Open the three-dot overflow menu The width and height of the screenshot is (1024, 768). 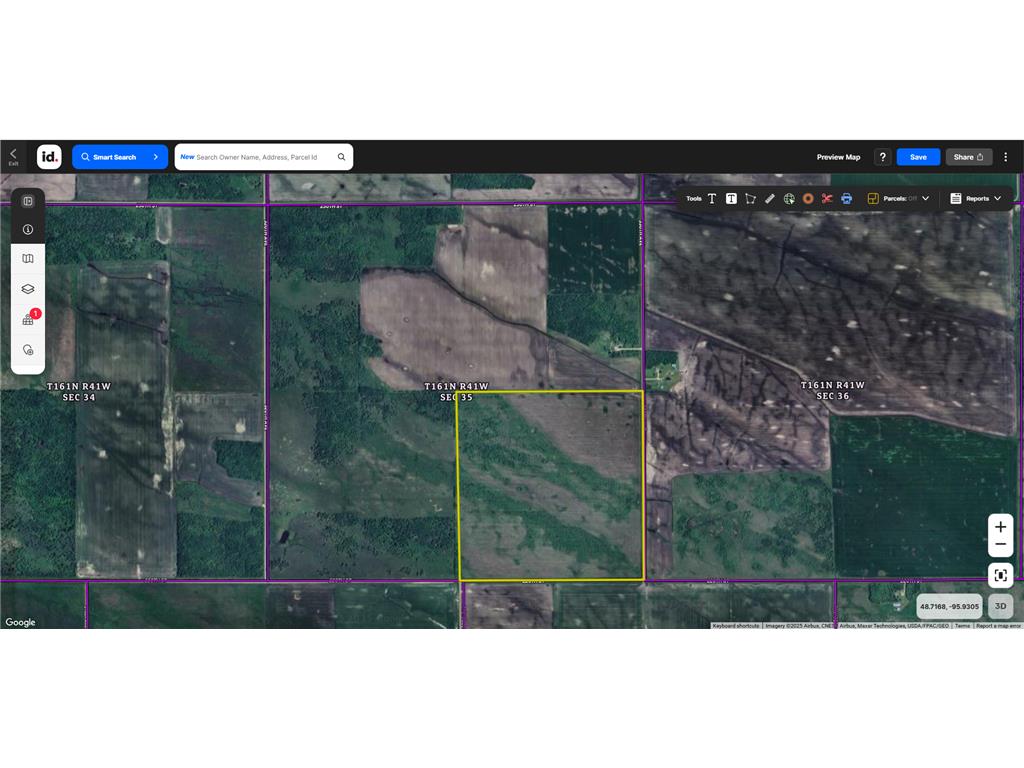pos(1006,157)
